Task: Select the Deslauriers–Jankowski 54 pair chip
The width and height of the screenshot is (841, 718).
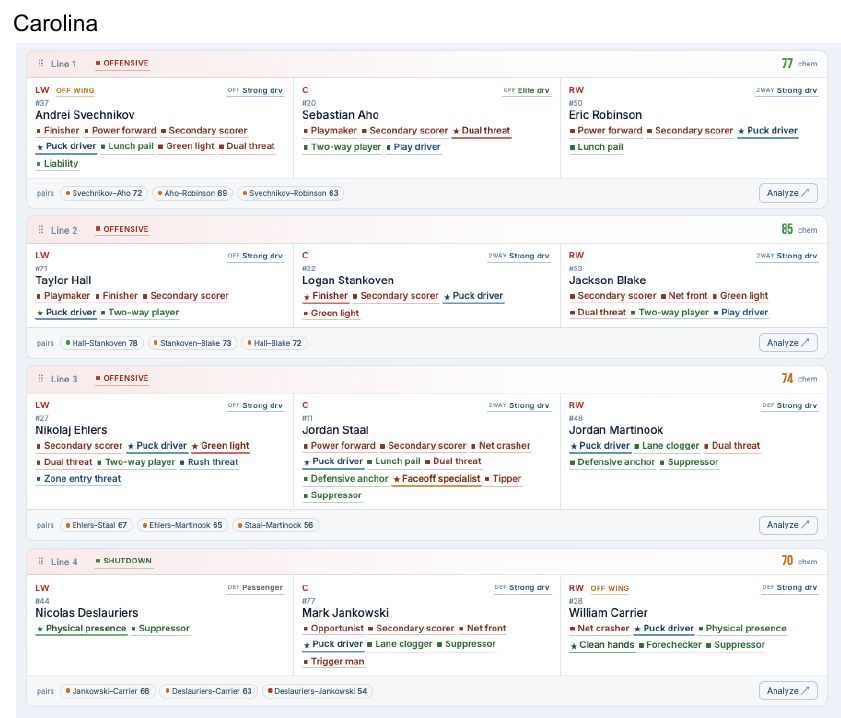Action: (318, 691)
